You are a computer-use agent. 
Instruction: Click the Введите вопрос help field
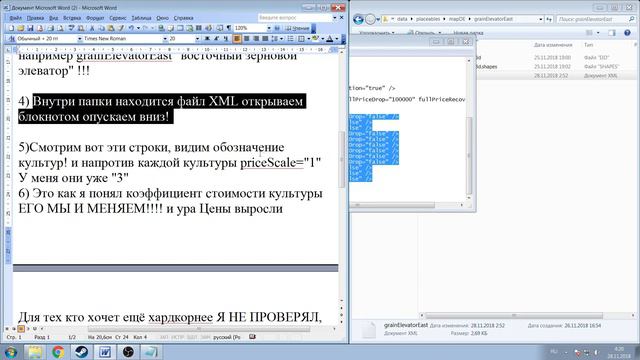coord(295,18)
